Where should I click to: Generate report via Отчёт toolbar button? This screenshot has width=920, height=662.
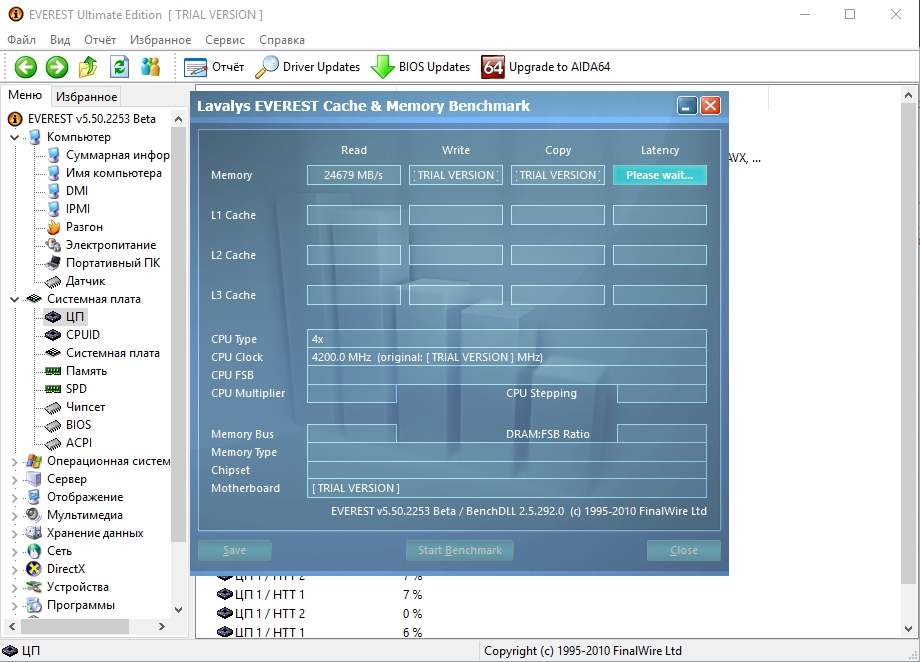215,67
